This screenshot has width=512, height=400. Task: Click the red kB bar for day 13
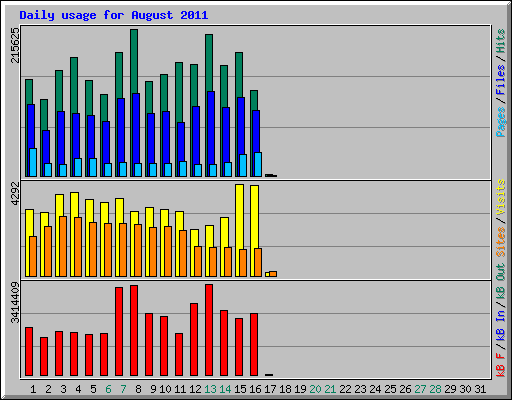209,330
